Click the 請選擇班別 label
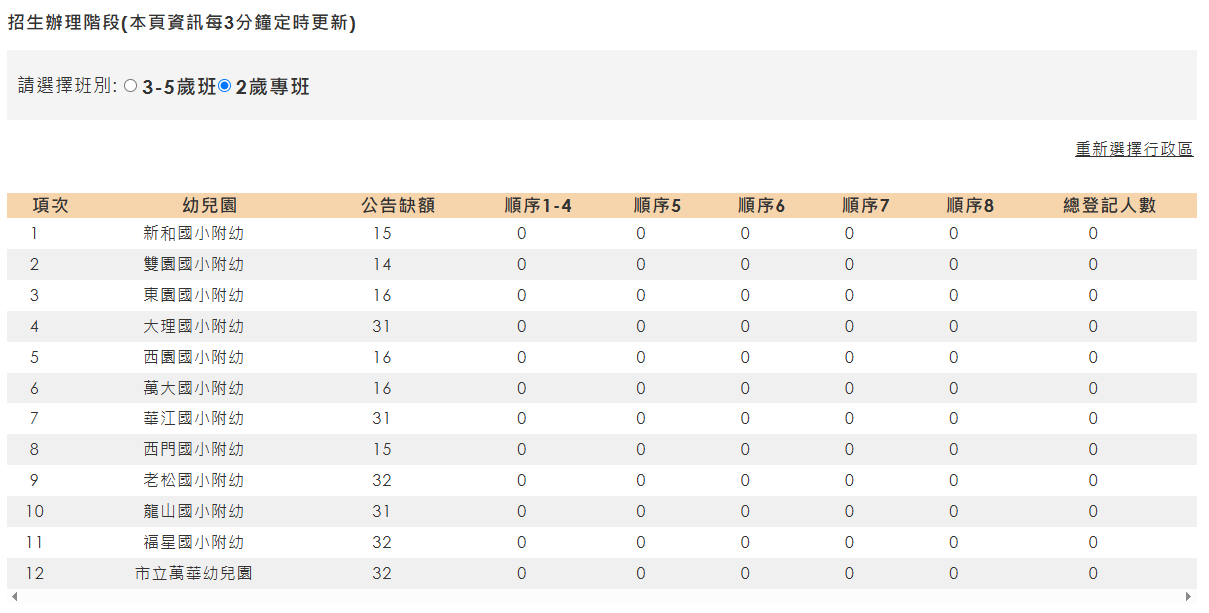1209x613 pixels. (x=68, y=87)
